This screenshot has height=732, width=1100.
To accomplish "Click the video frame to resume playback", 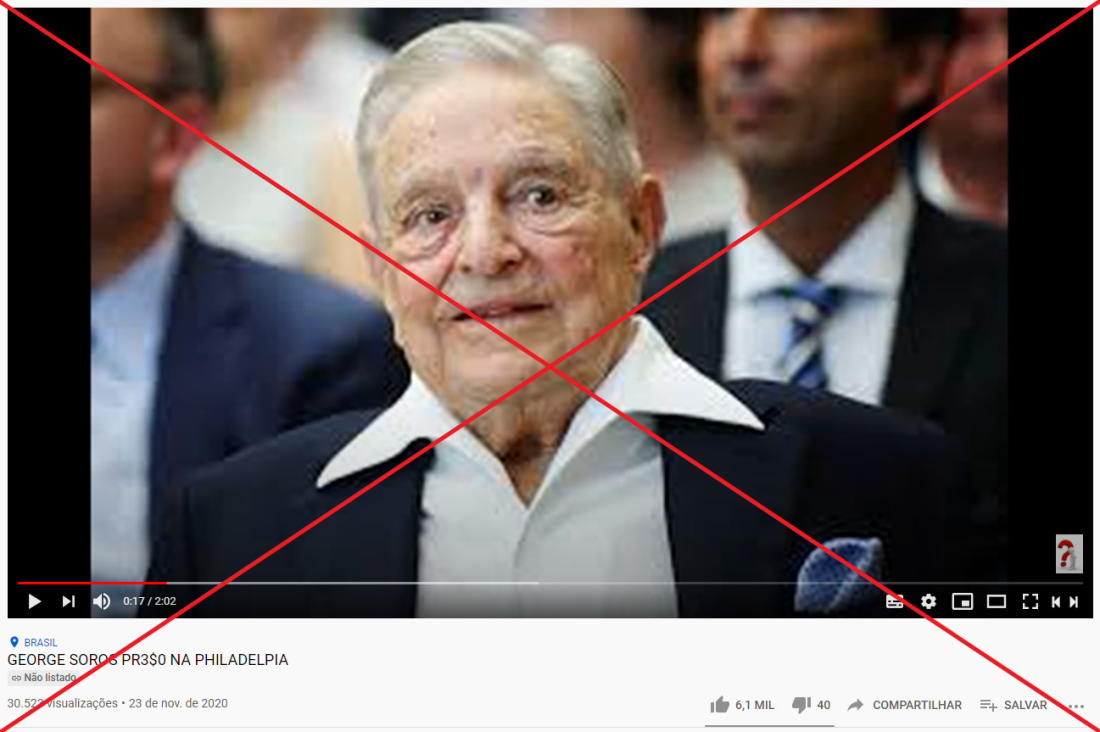I will (x=549, y=295).
